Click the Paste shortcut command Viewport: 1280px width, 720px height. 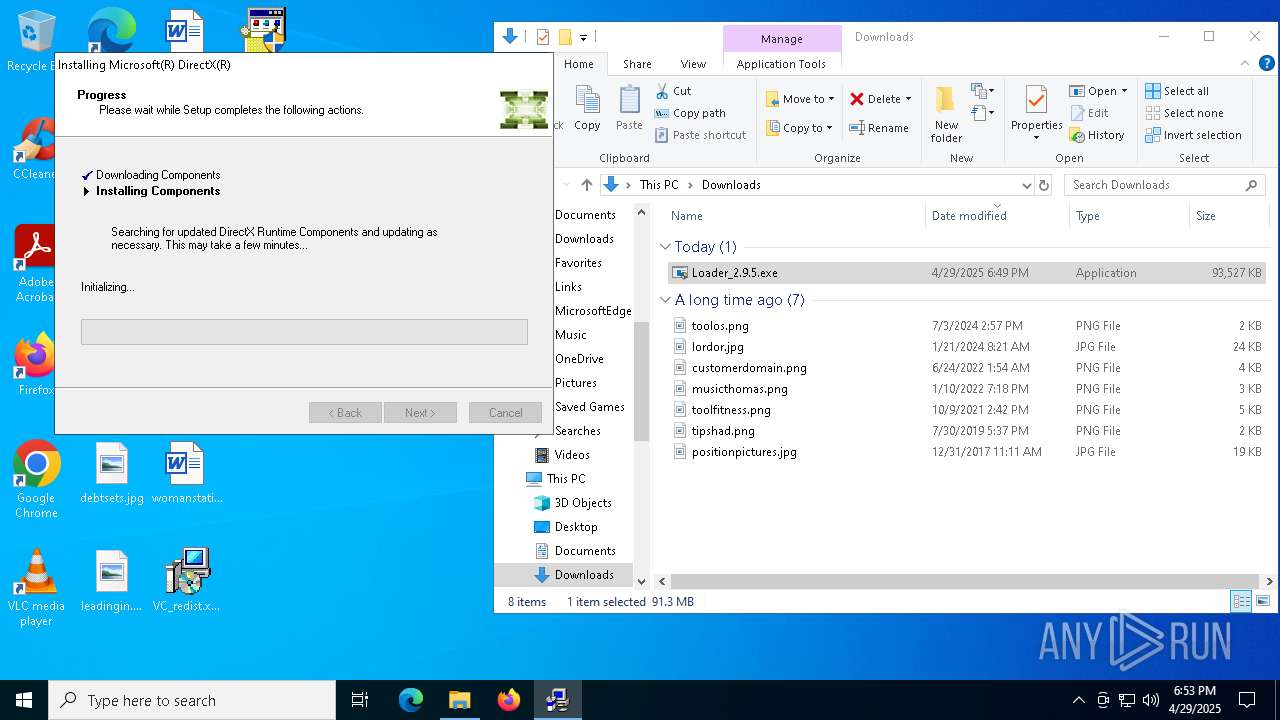[700, 135]
